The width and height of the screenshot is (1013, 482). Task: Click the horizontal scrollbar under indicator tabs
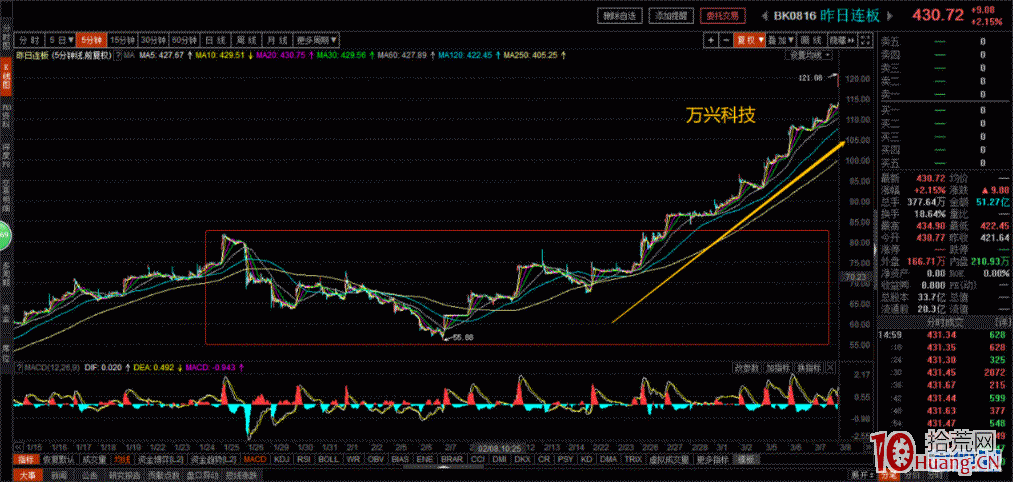[444, 466]
